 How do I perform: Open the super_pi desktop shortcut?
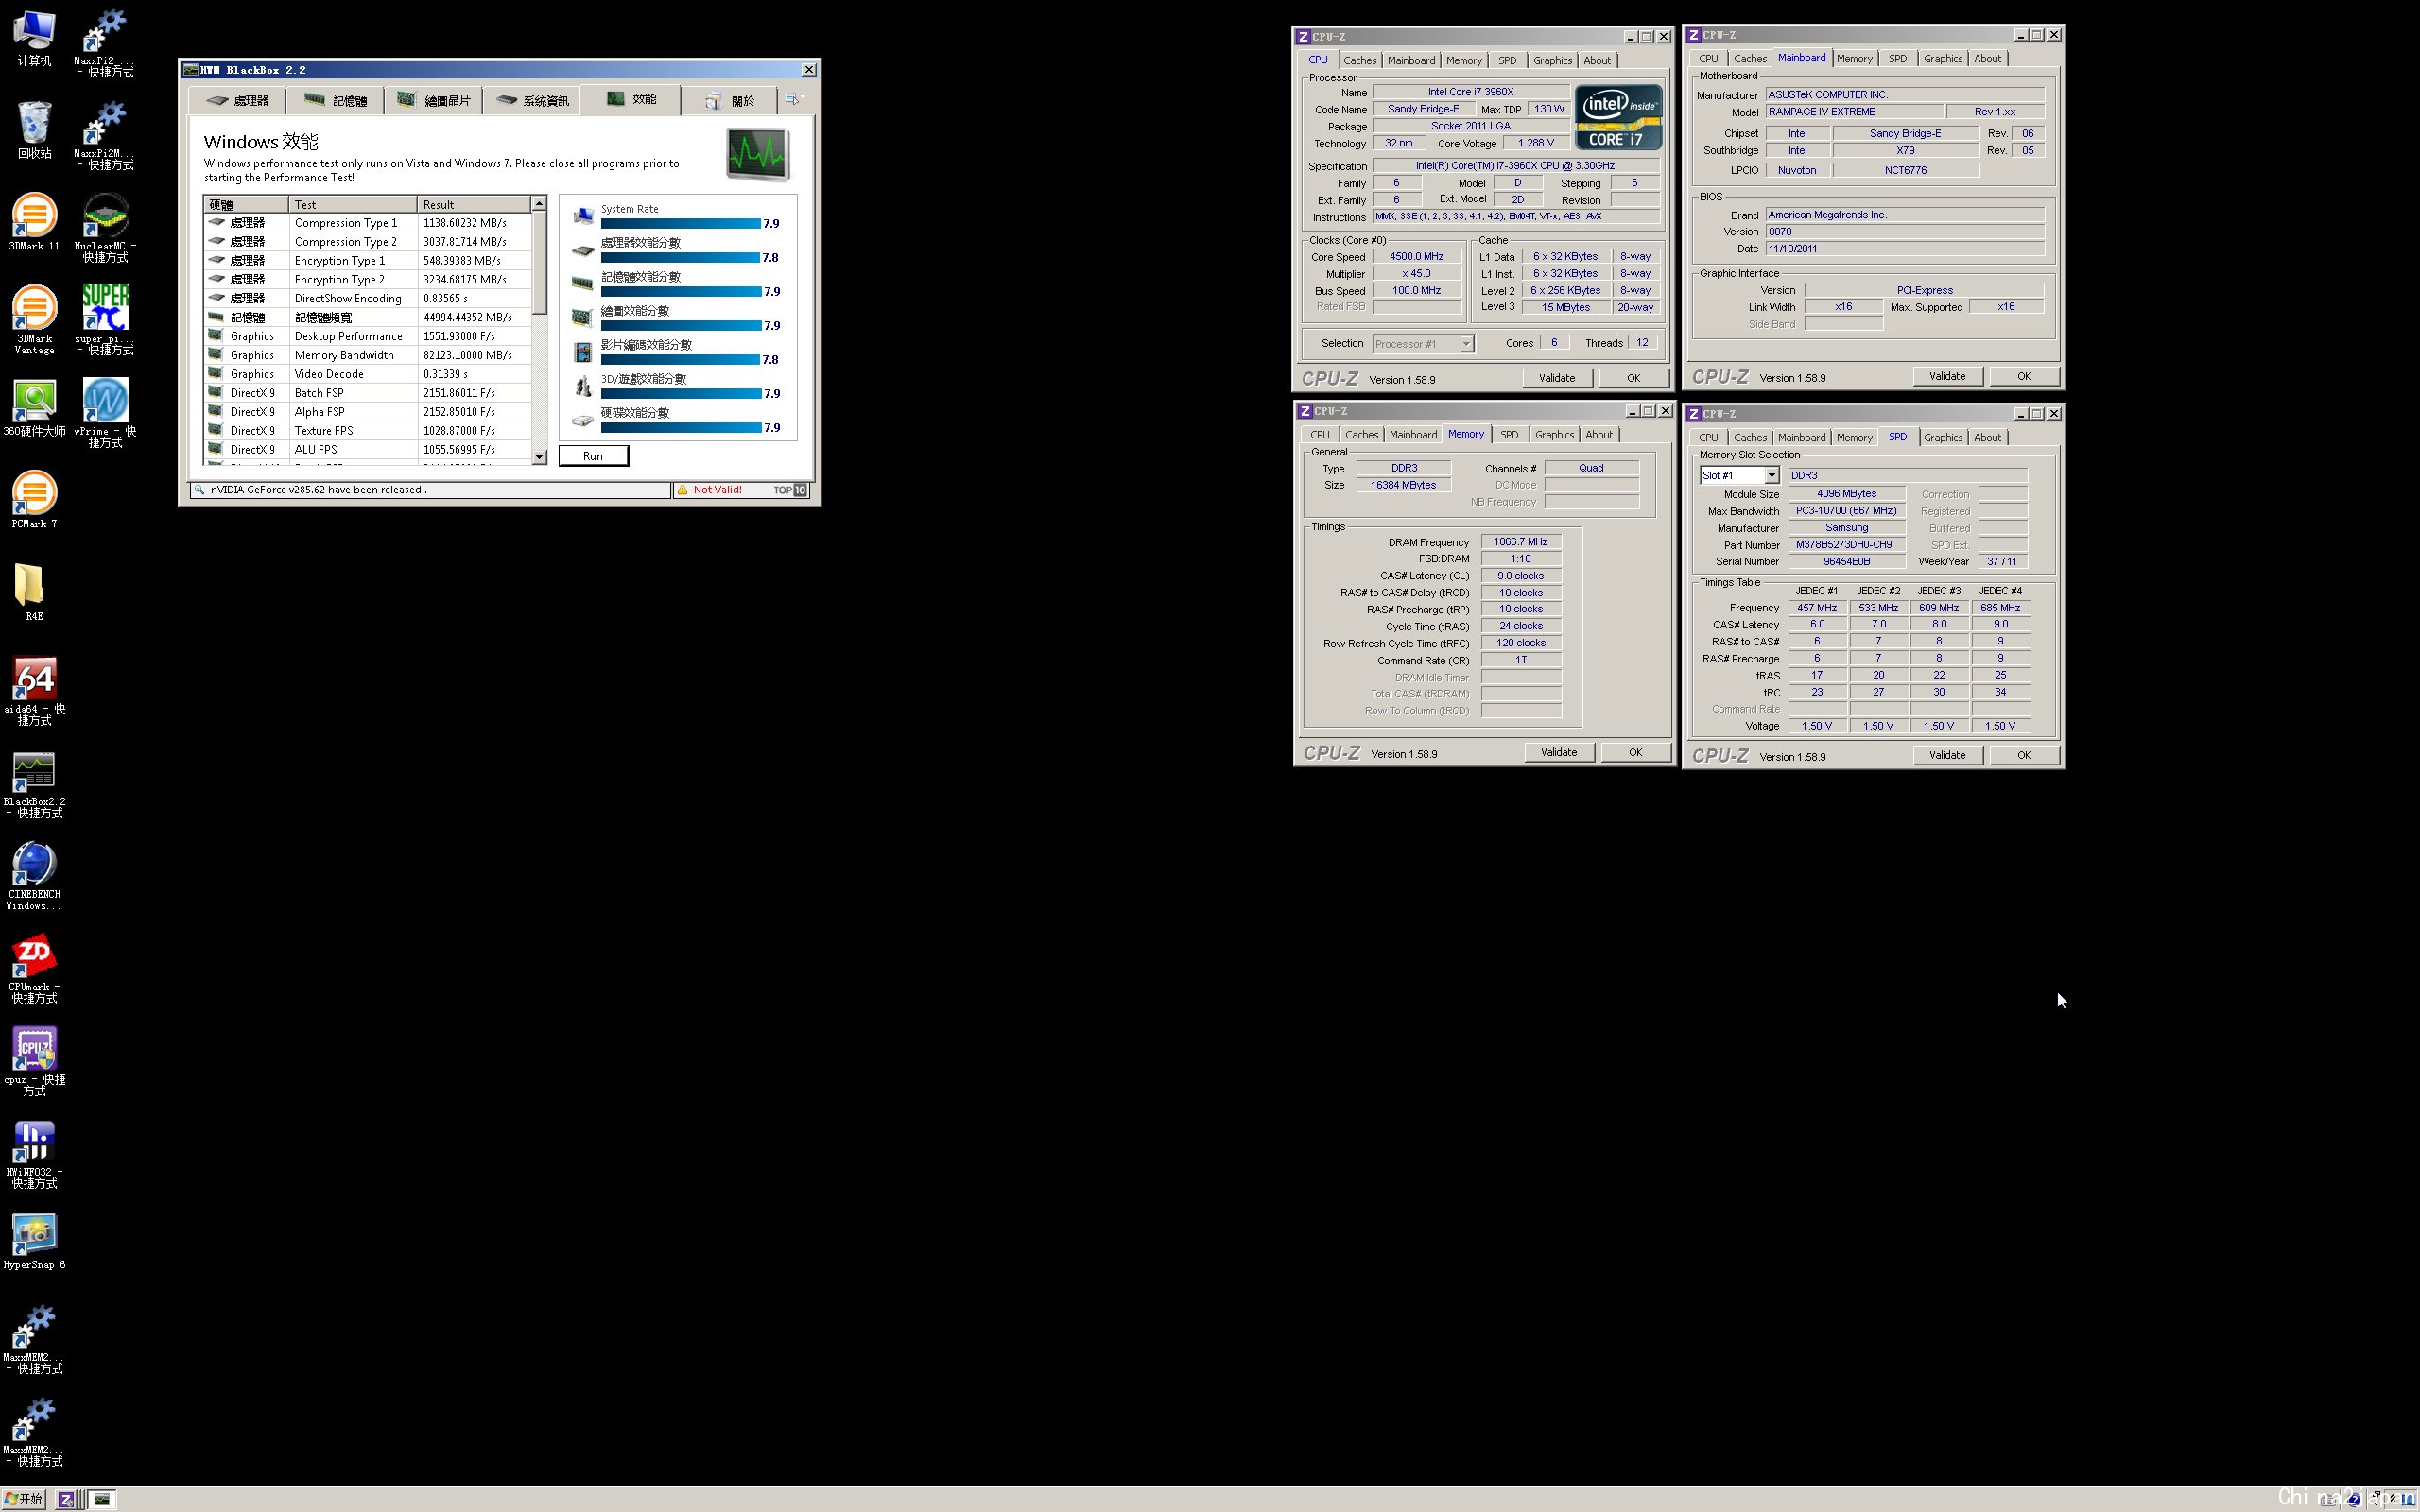click(105, 318)
